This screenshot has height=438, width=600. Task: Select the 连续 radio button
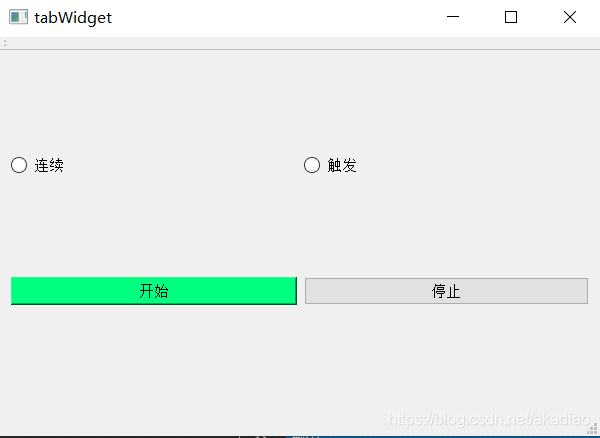click(x=19, y=165)
